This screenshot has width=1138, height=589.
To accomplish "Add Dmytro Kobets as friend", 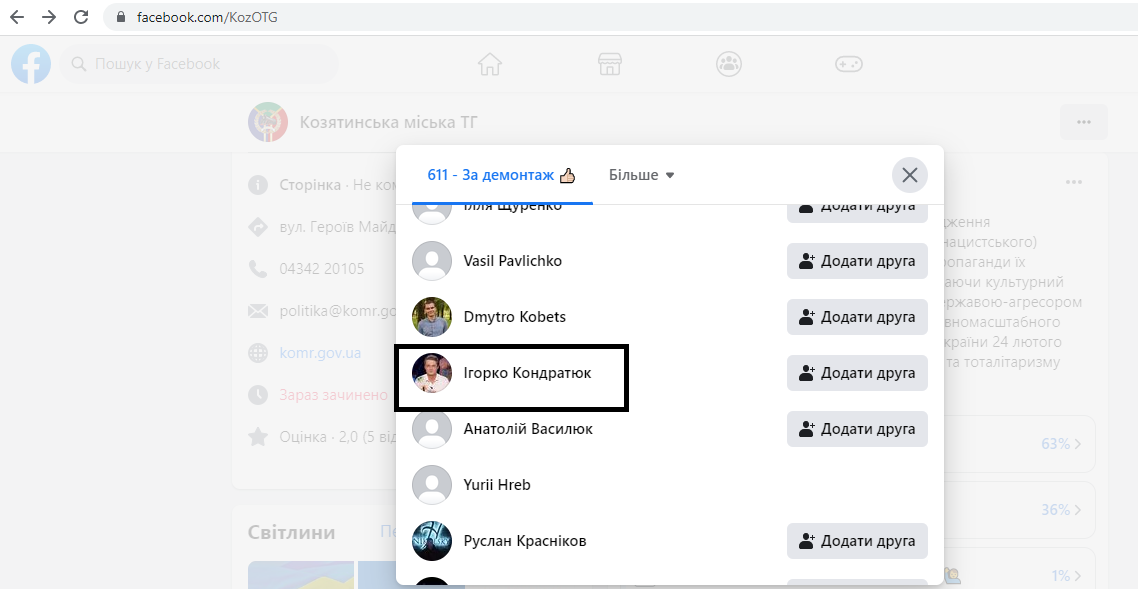I will 857,317.
